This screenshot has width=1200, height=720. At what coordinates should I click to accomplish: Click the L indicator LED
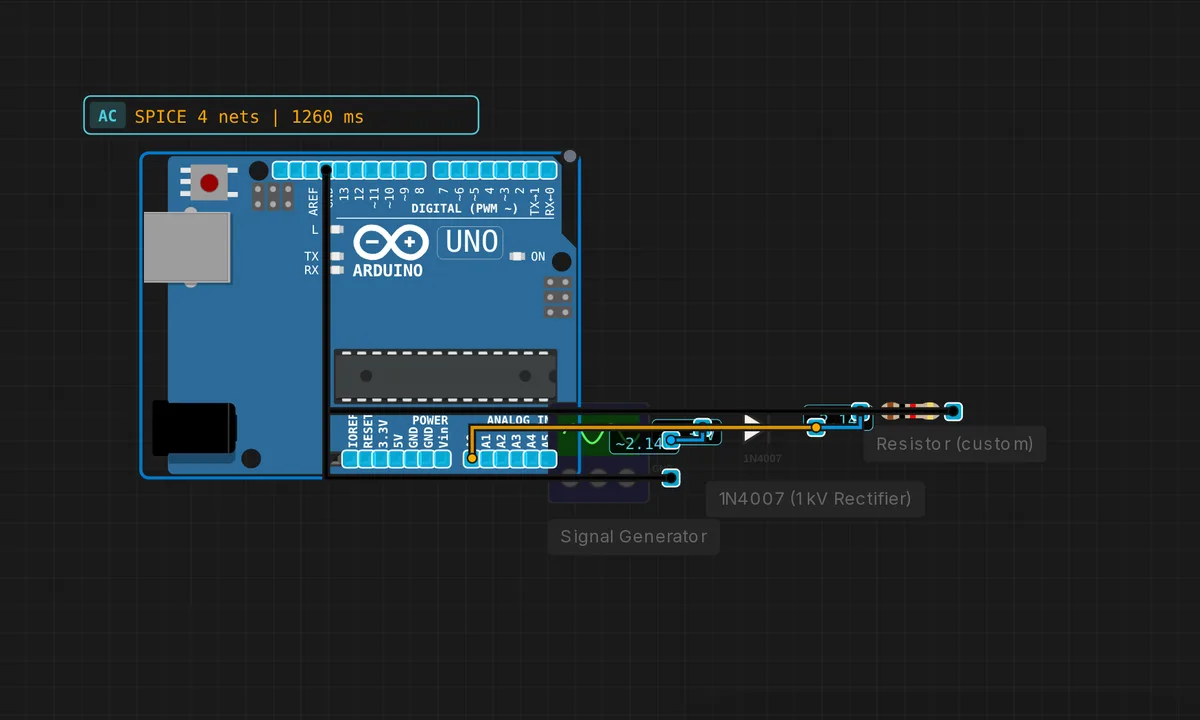coord(336,230)
